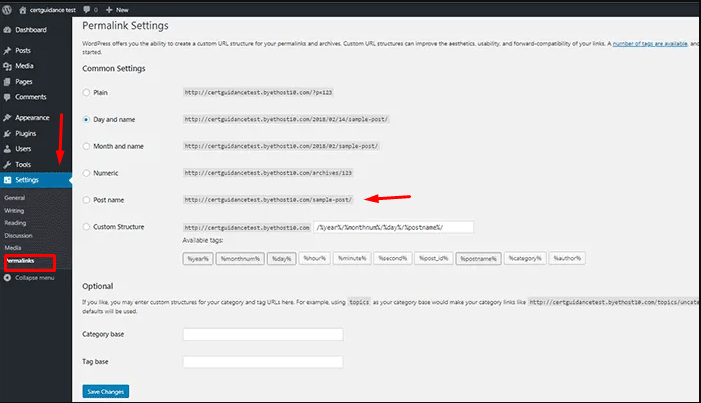Click the Category base input field

pos(263,335)
